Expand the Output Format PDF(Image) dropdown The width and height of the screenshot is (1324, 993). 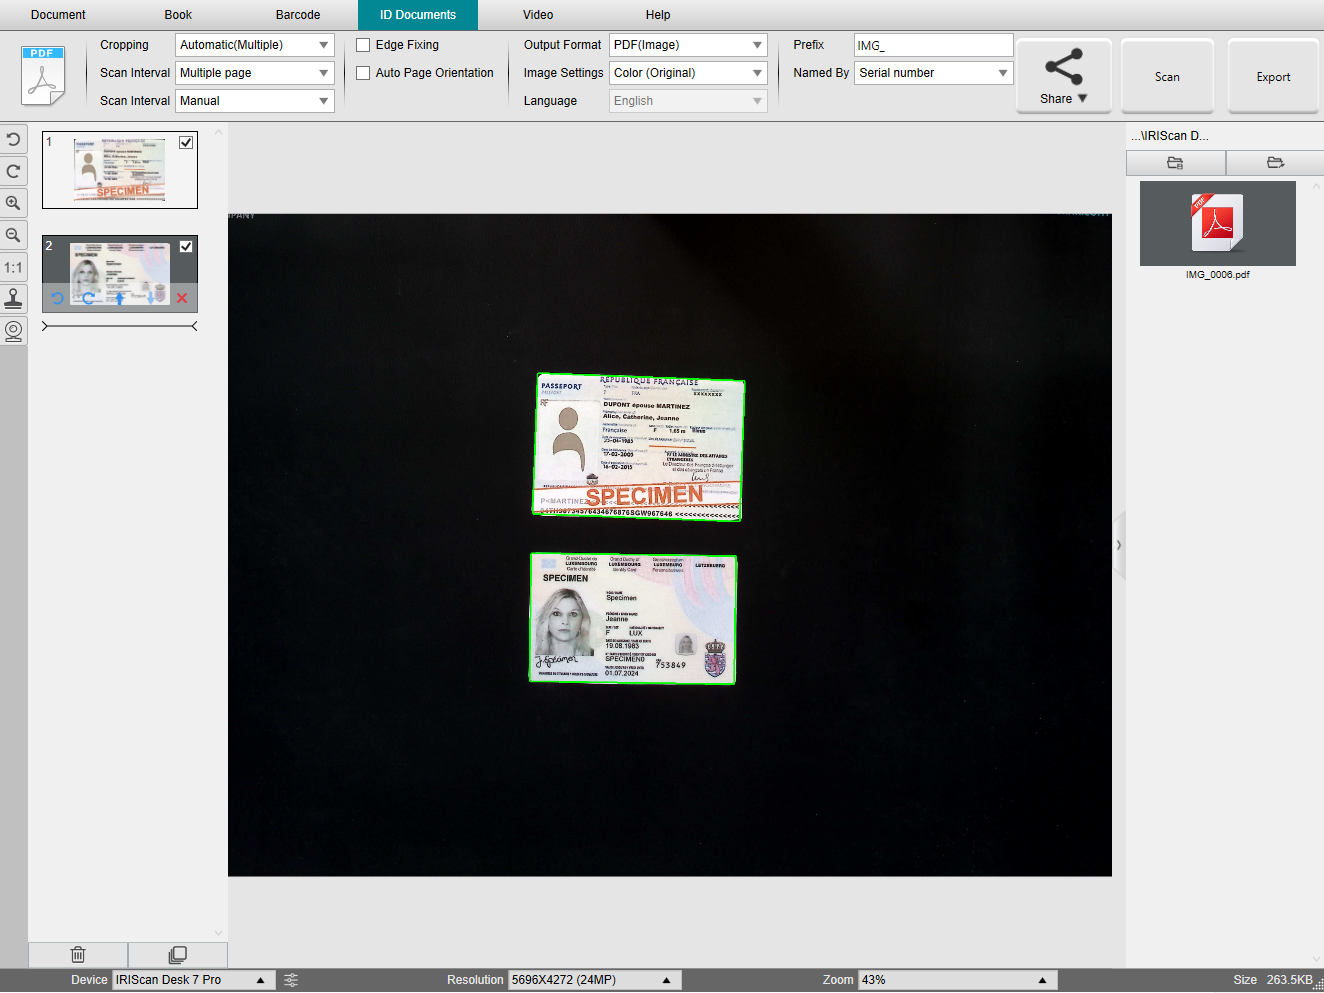coord(688,45)
